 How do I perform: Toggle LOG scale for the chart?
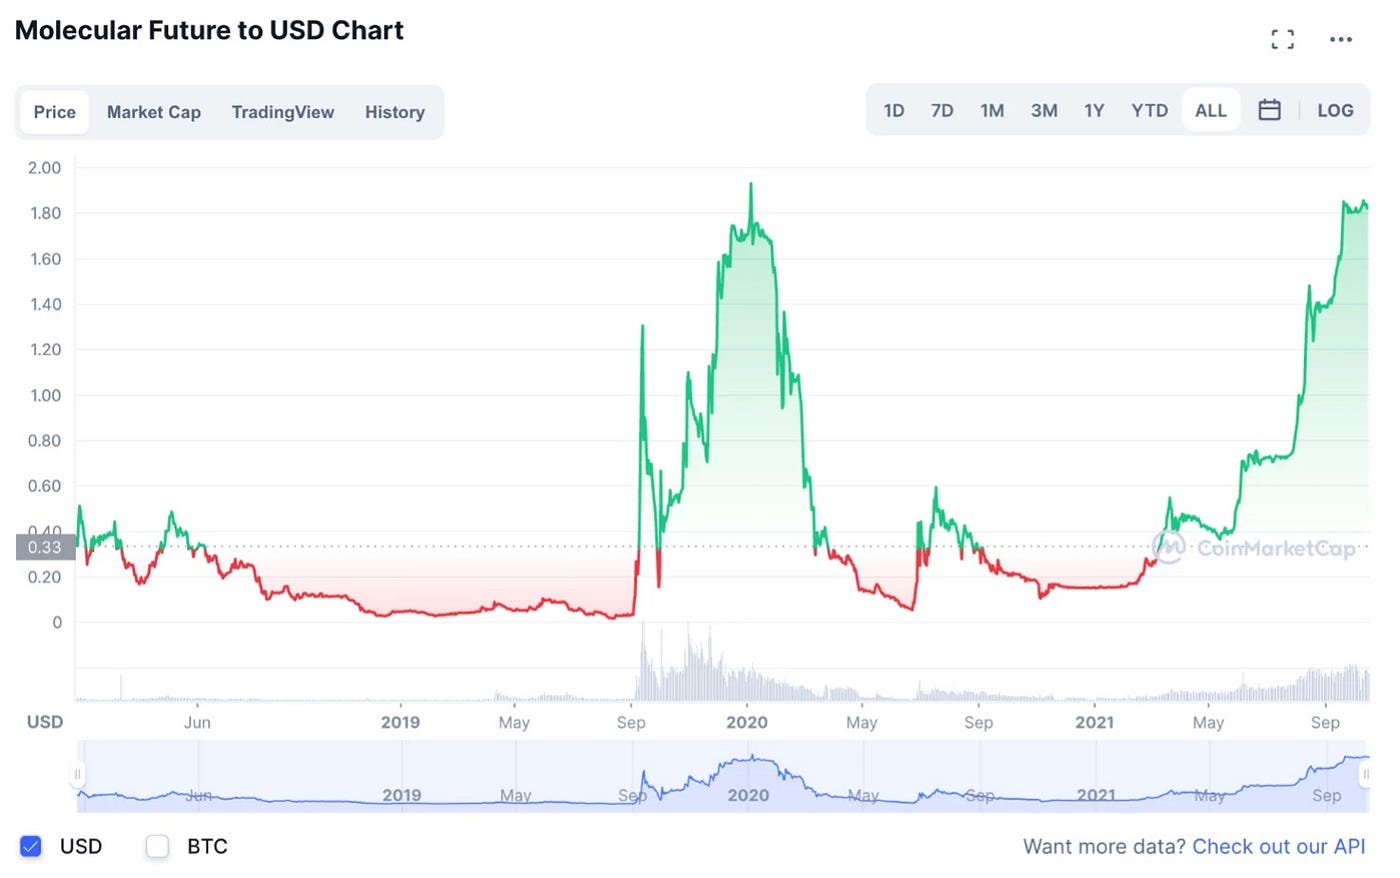[x=1335, y=110]
